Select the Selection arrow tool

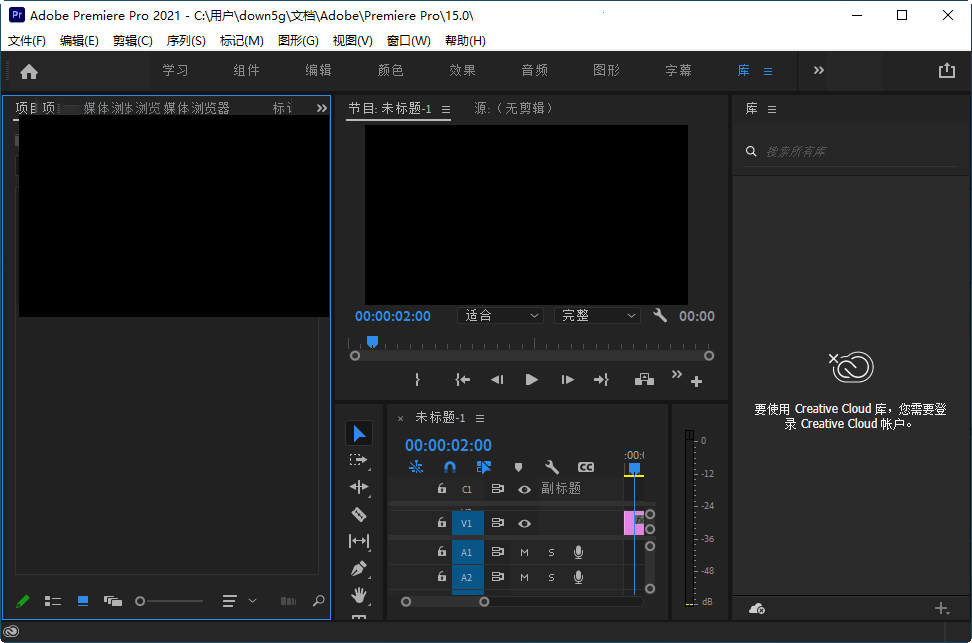point(359,433)
